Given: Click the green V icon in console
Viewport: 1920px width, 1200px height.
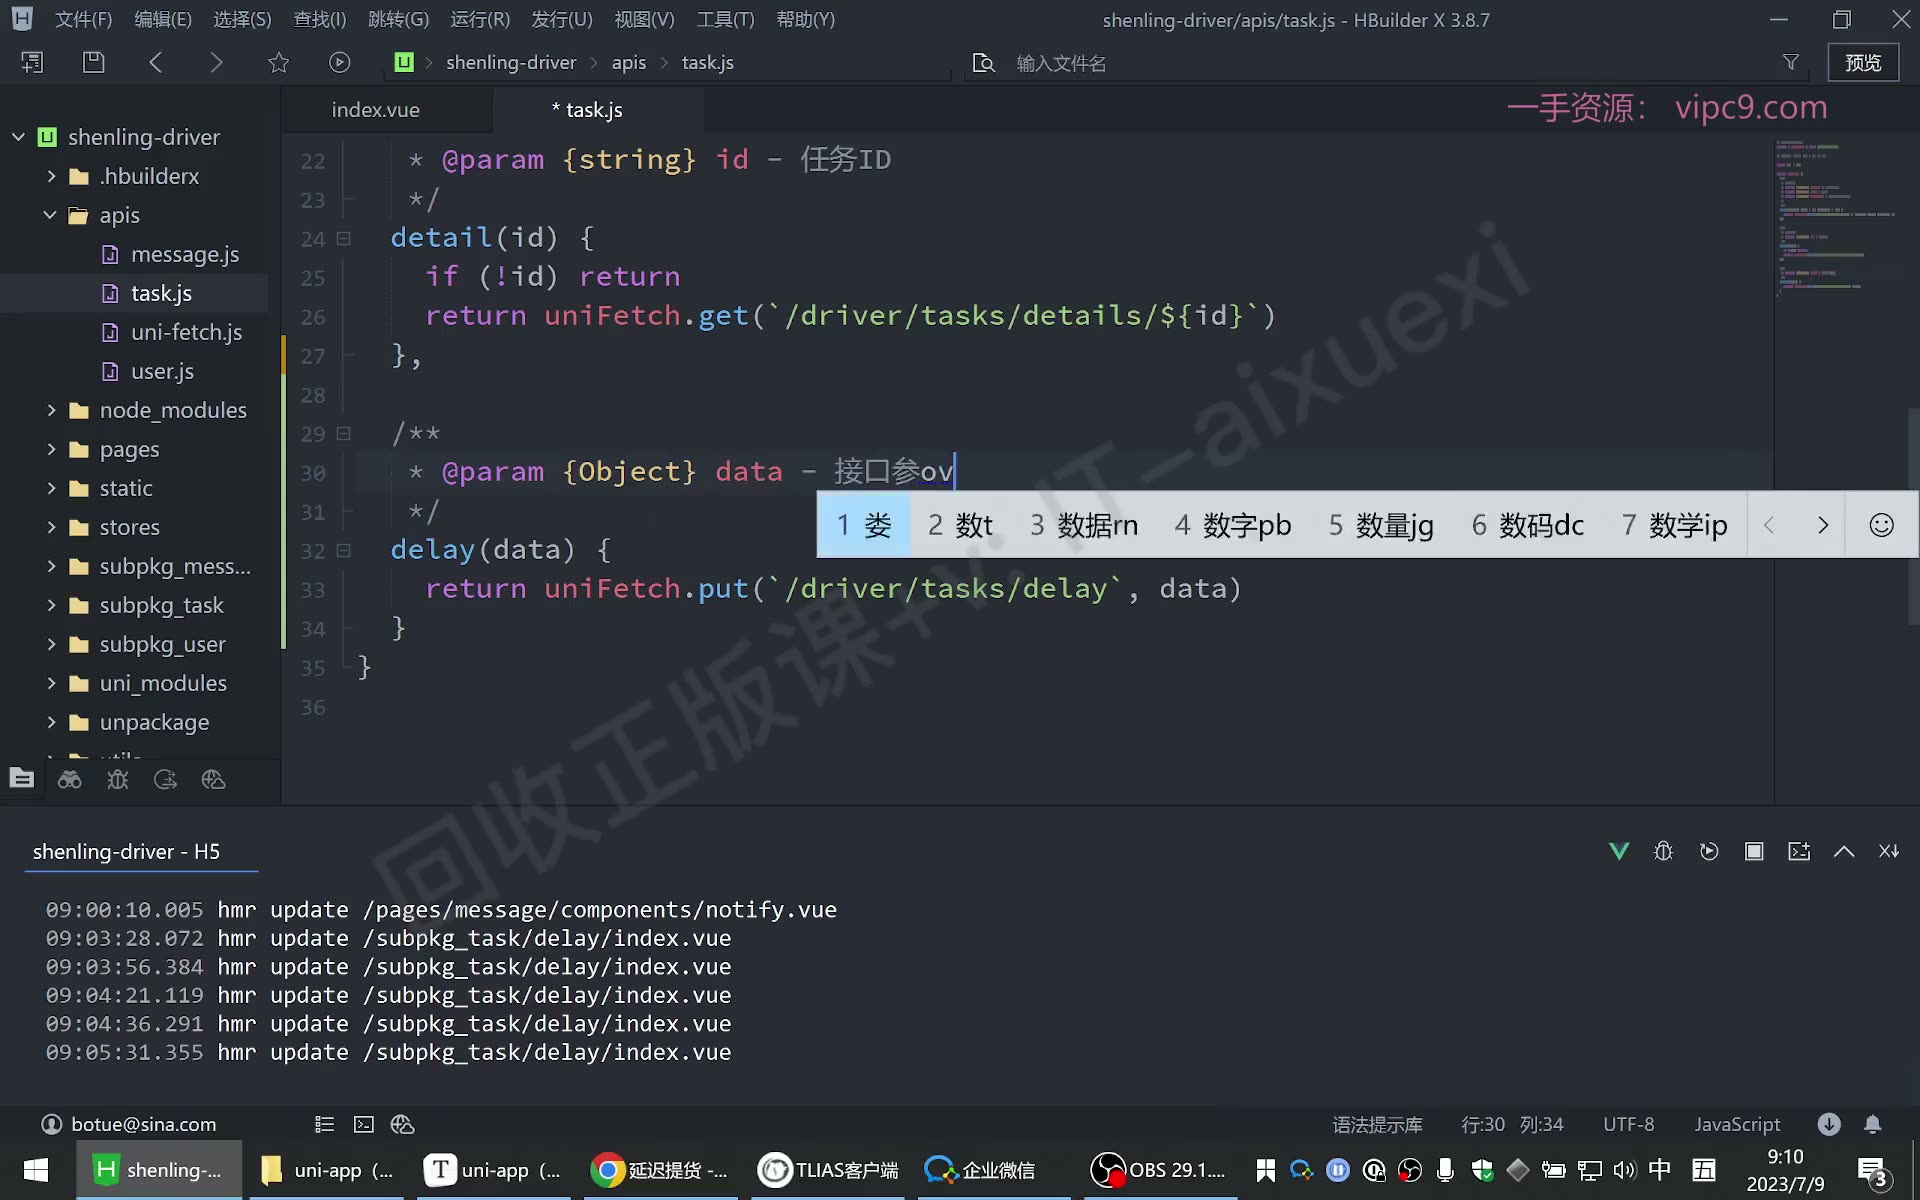Looking at the screenshot, I should pyautogui.click(x=1619, y=851).
